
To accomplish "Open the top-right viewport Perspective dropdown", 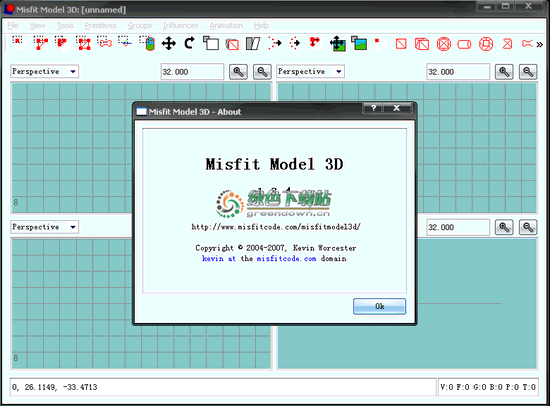I will pyautogui.click(x=310, y=72).
